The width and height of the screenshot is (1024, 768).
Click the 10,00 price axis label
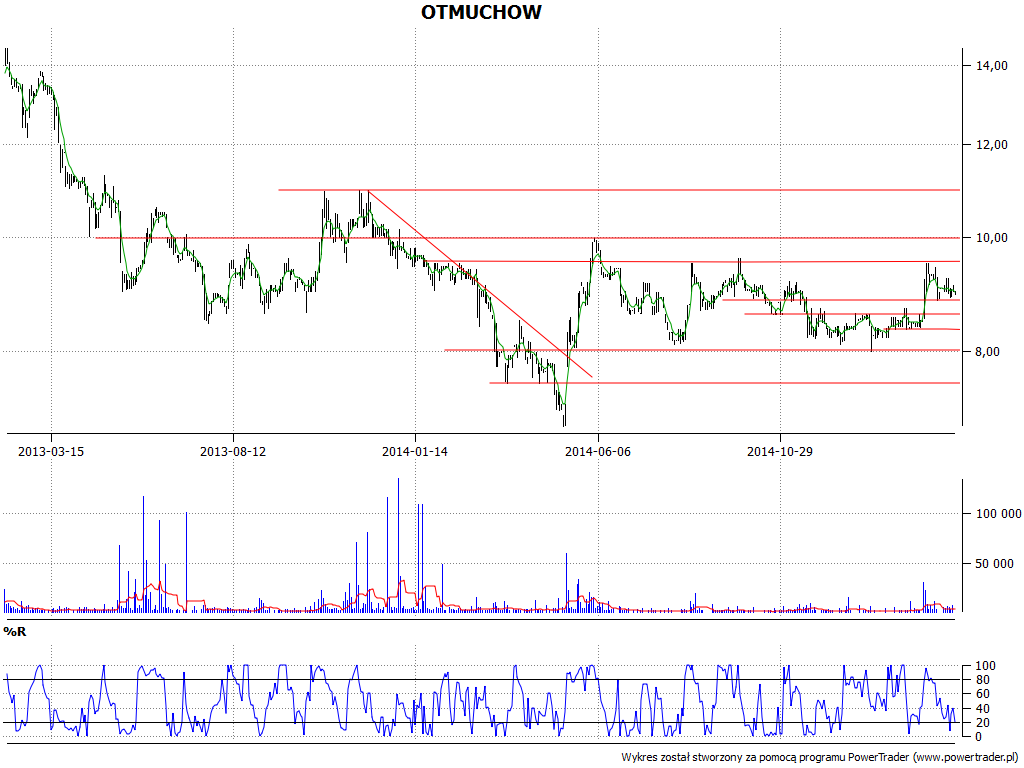991,238
